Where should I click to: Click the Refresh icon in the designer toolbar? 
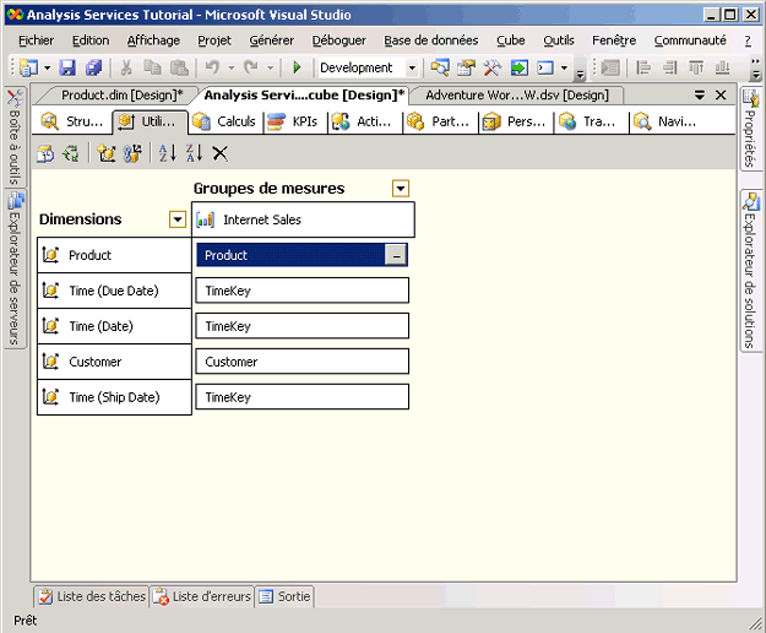[71, 153]
